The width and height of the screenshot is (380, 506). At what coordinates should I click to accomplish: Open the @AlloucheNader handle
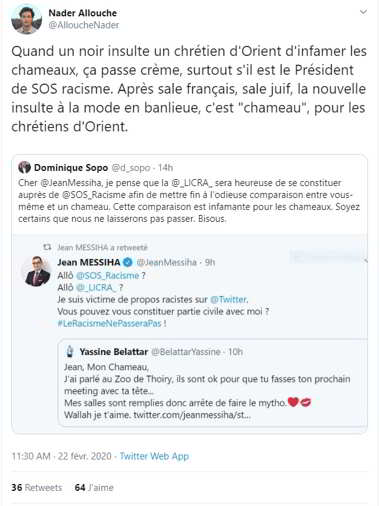click(84, 25)
